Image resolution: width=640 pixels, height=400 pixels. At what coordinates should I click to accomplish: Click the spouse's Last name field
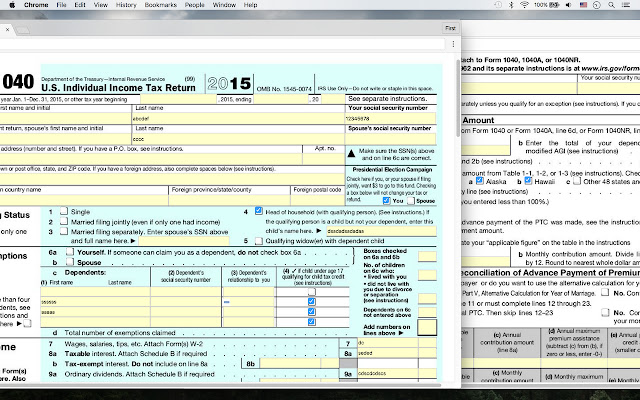point(238,139)
